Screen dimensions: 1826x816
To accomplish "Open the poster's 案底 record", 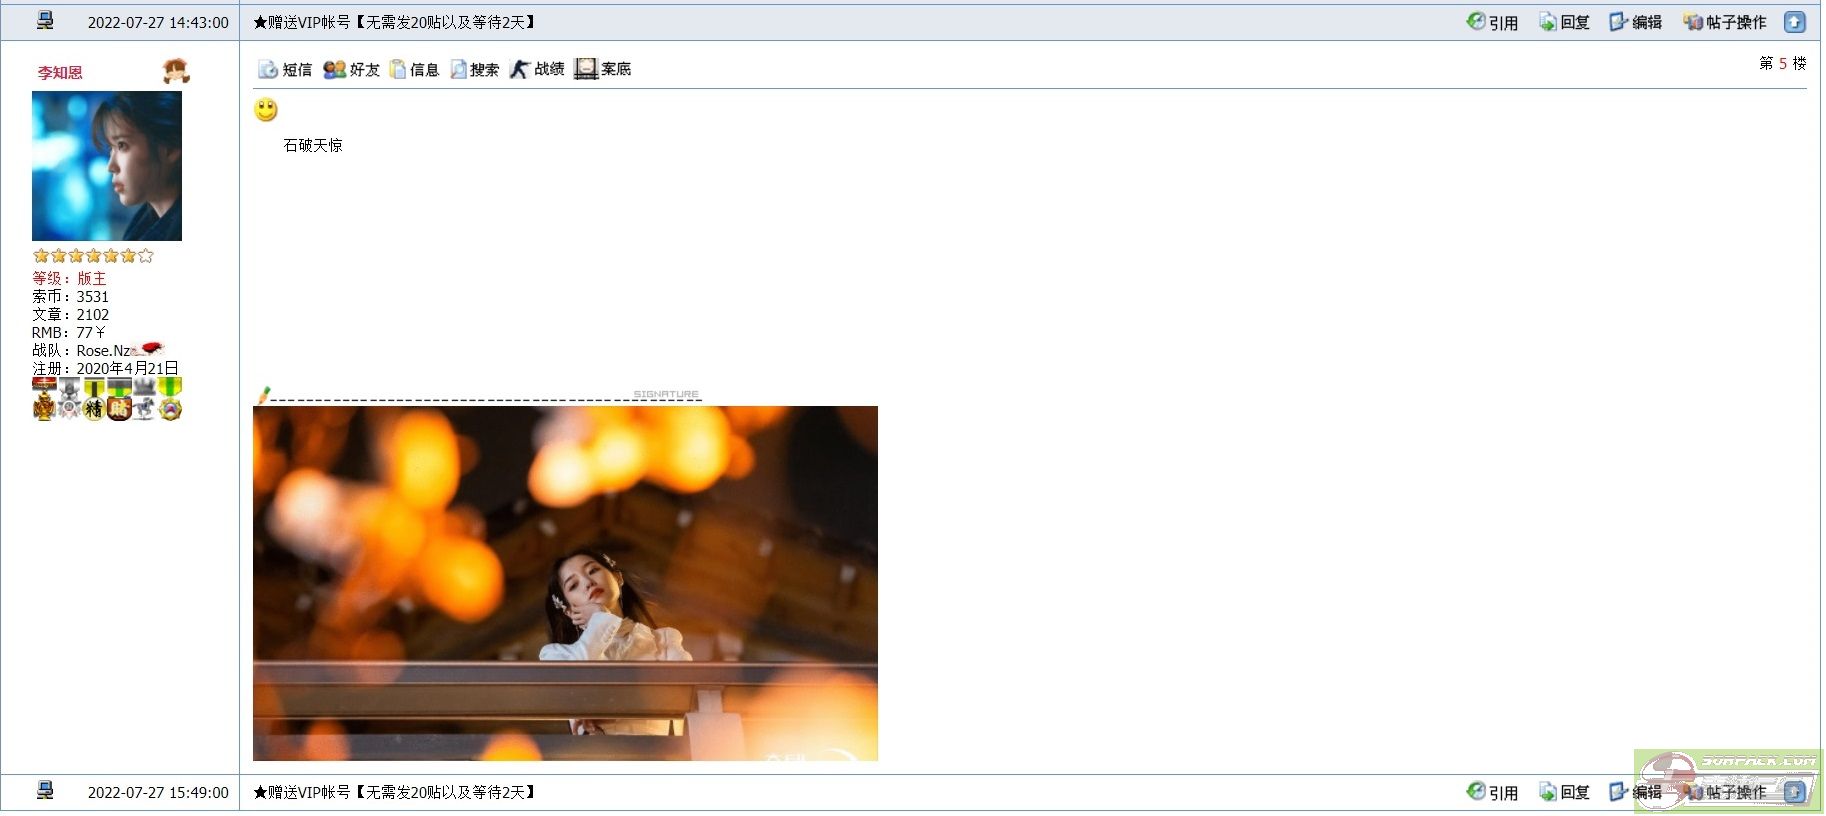I will pyautogui.click(x=602, y=69).
